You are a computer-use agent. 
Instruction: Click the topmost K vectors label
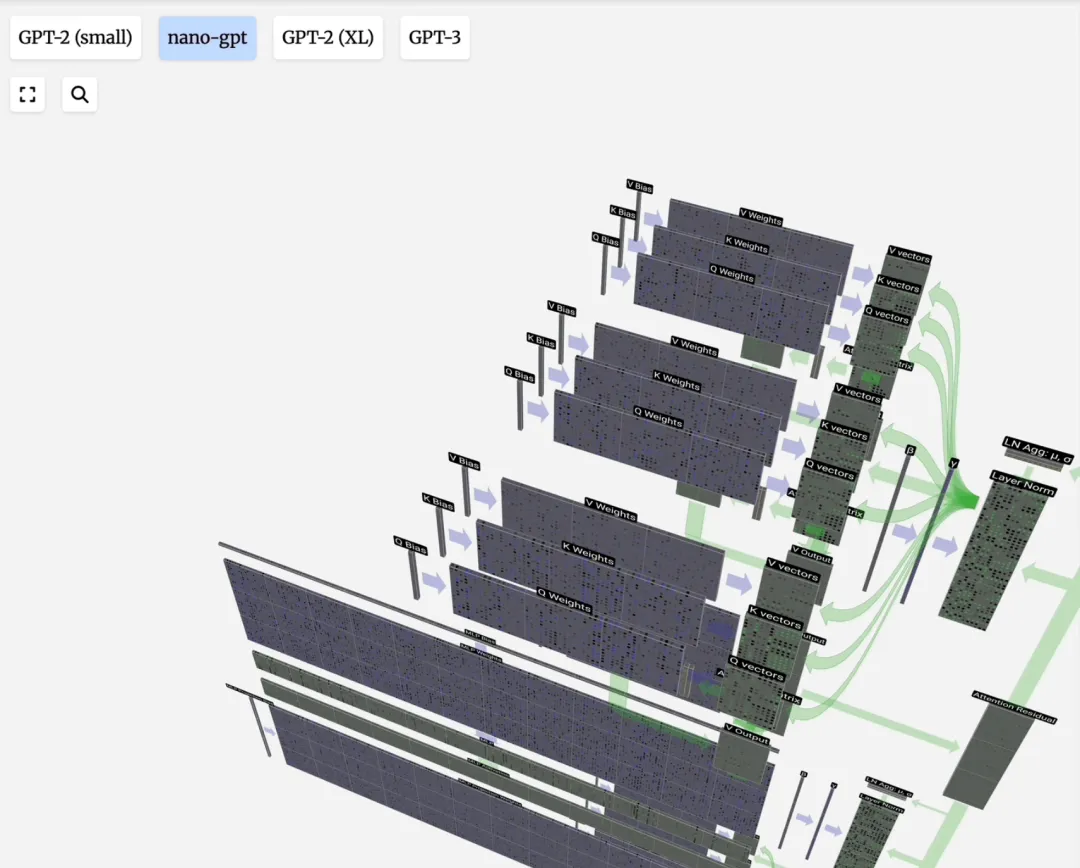coord(898,285)
